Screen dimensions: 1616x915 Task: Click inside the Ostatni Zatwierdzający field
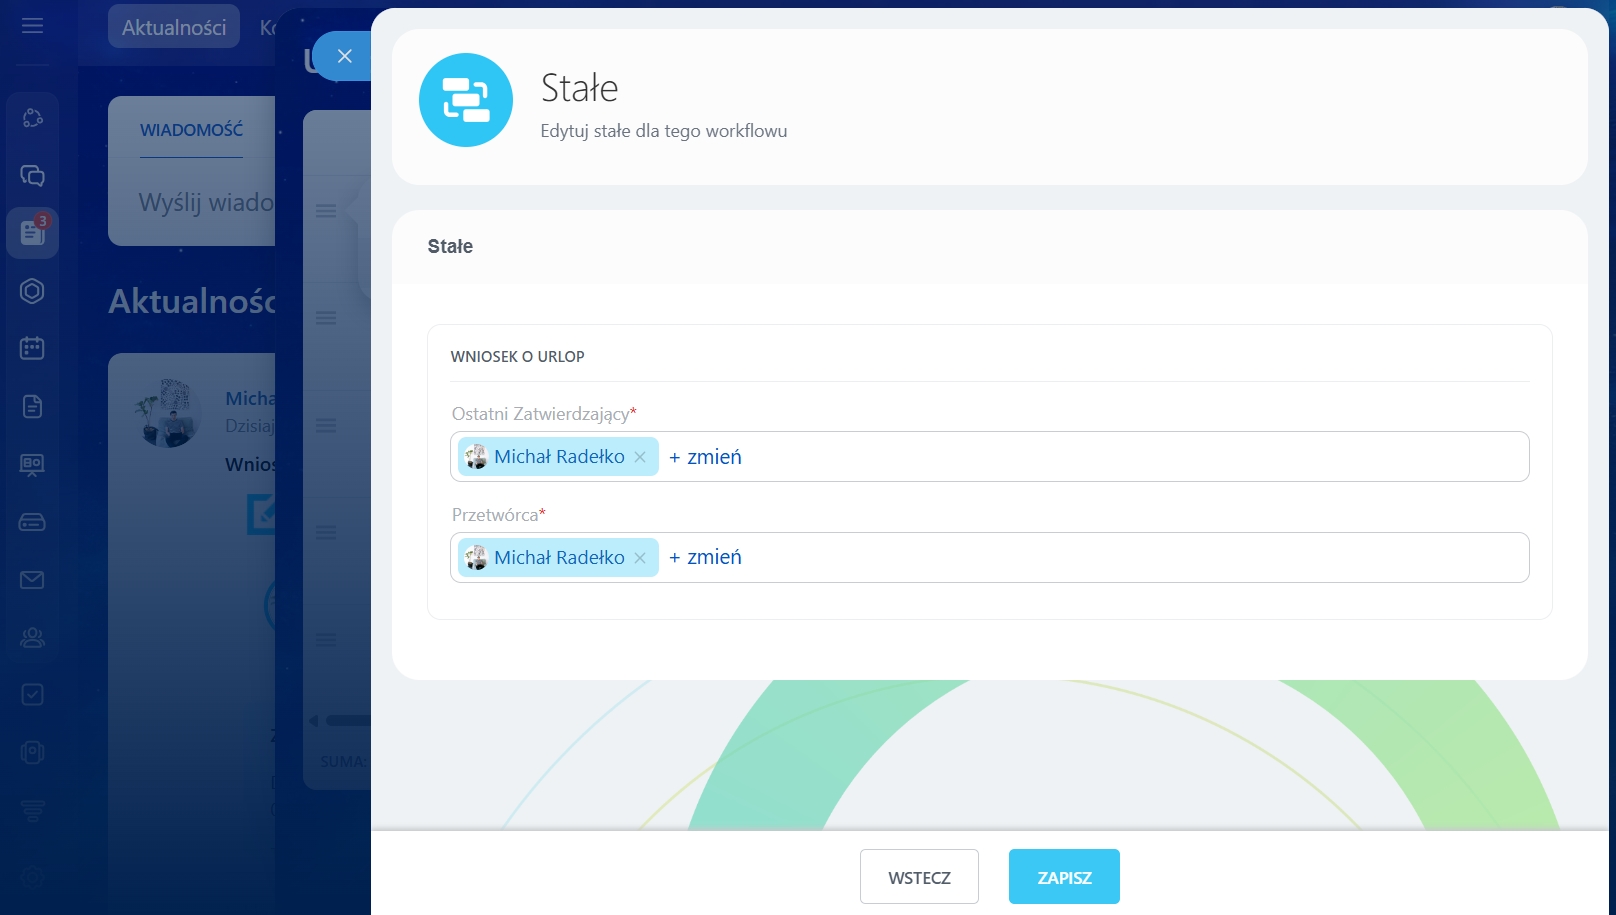click(990, 457)
